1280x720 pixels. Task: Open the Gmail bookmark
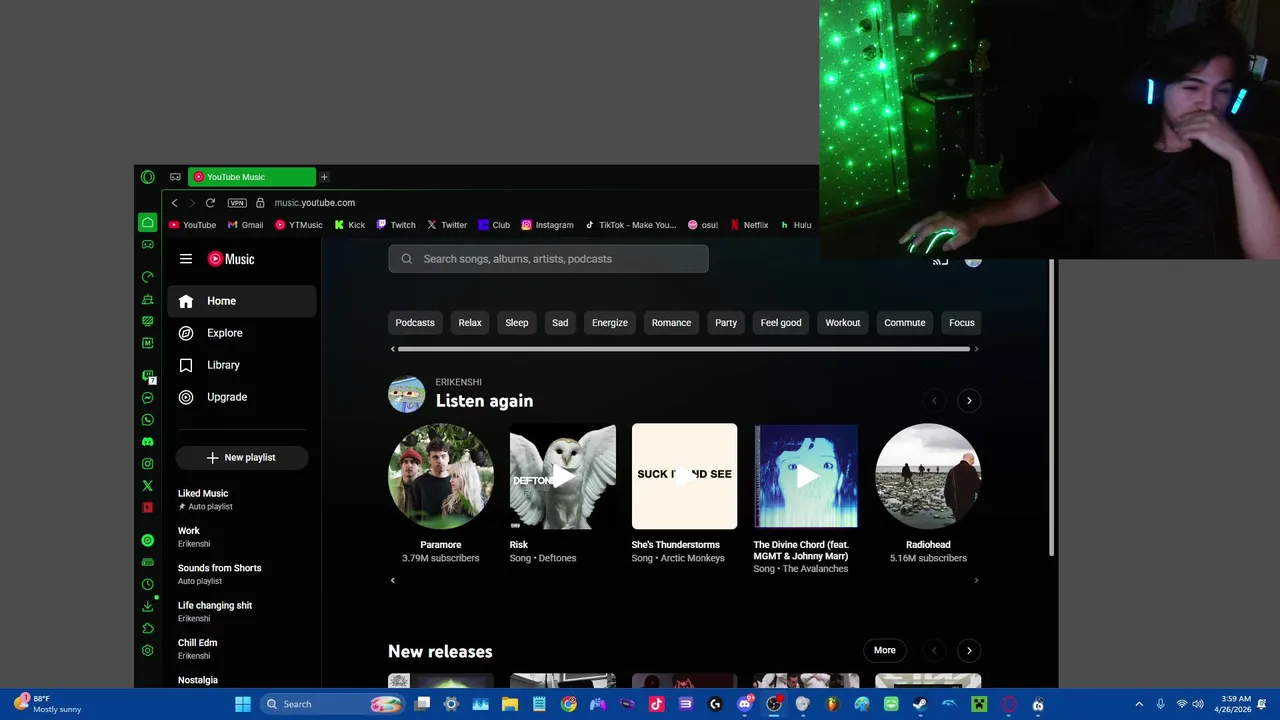pyautogui.click(x=246, y=225)
